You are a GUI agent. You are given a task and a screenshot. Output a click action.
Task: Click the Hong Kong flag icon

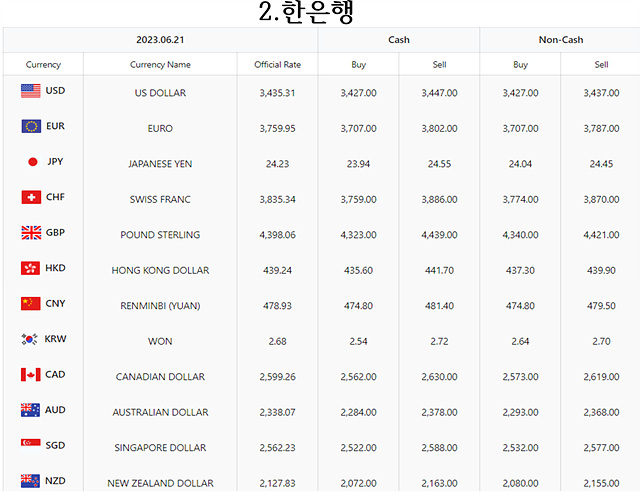[x=30, y=268]
